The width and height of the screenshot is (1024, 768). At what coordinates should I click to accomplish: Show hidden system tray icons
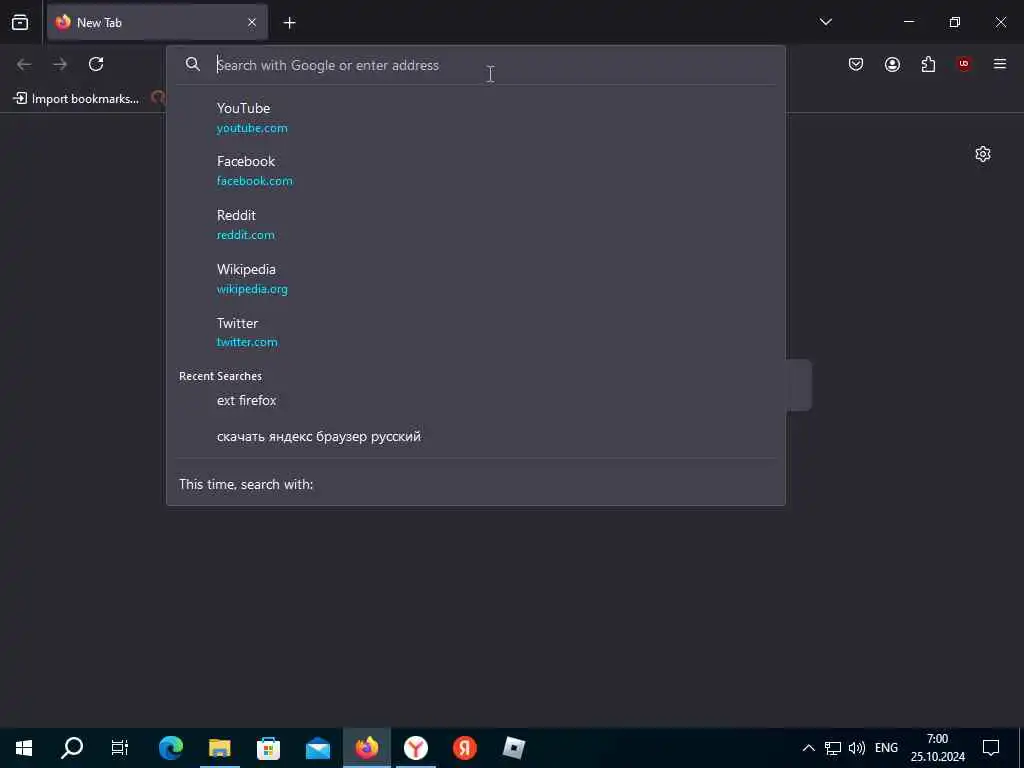point(808,748)
